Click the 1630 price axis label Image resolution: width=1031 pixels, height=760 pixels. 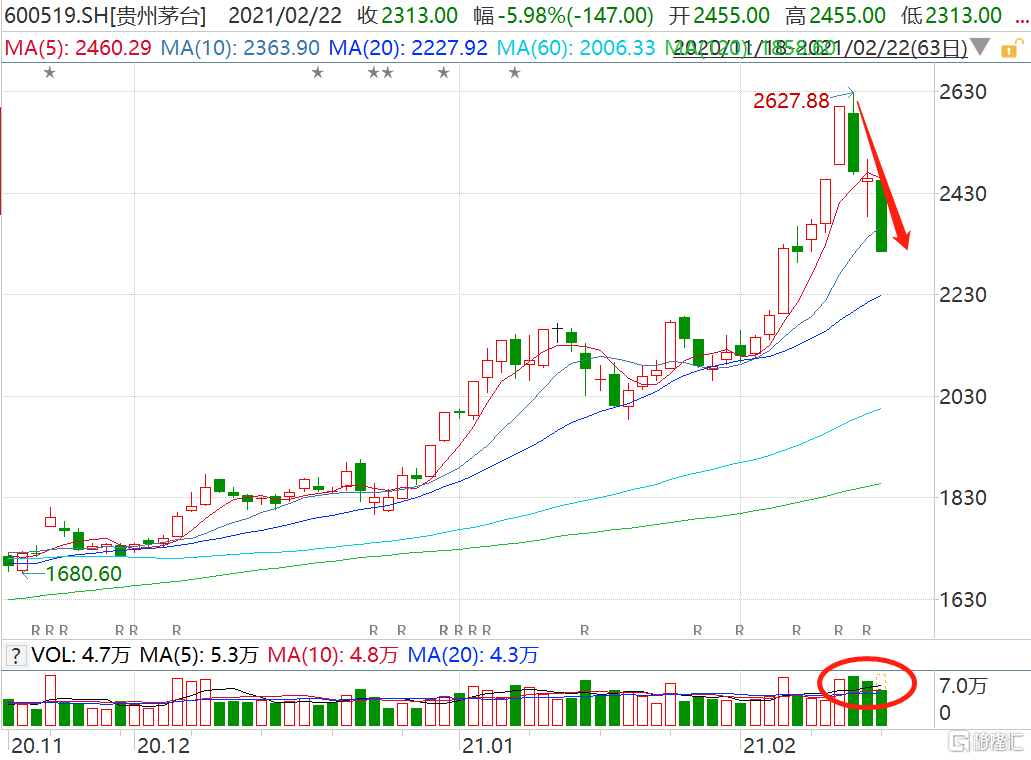pyautogui.click(x=963, y=600)
